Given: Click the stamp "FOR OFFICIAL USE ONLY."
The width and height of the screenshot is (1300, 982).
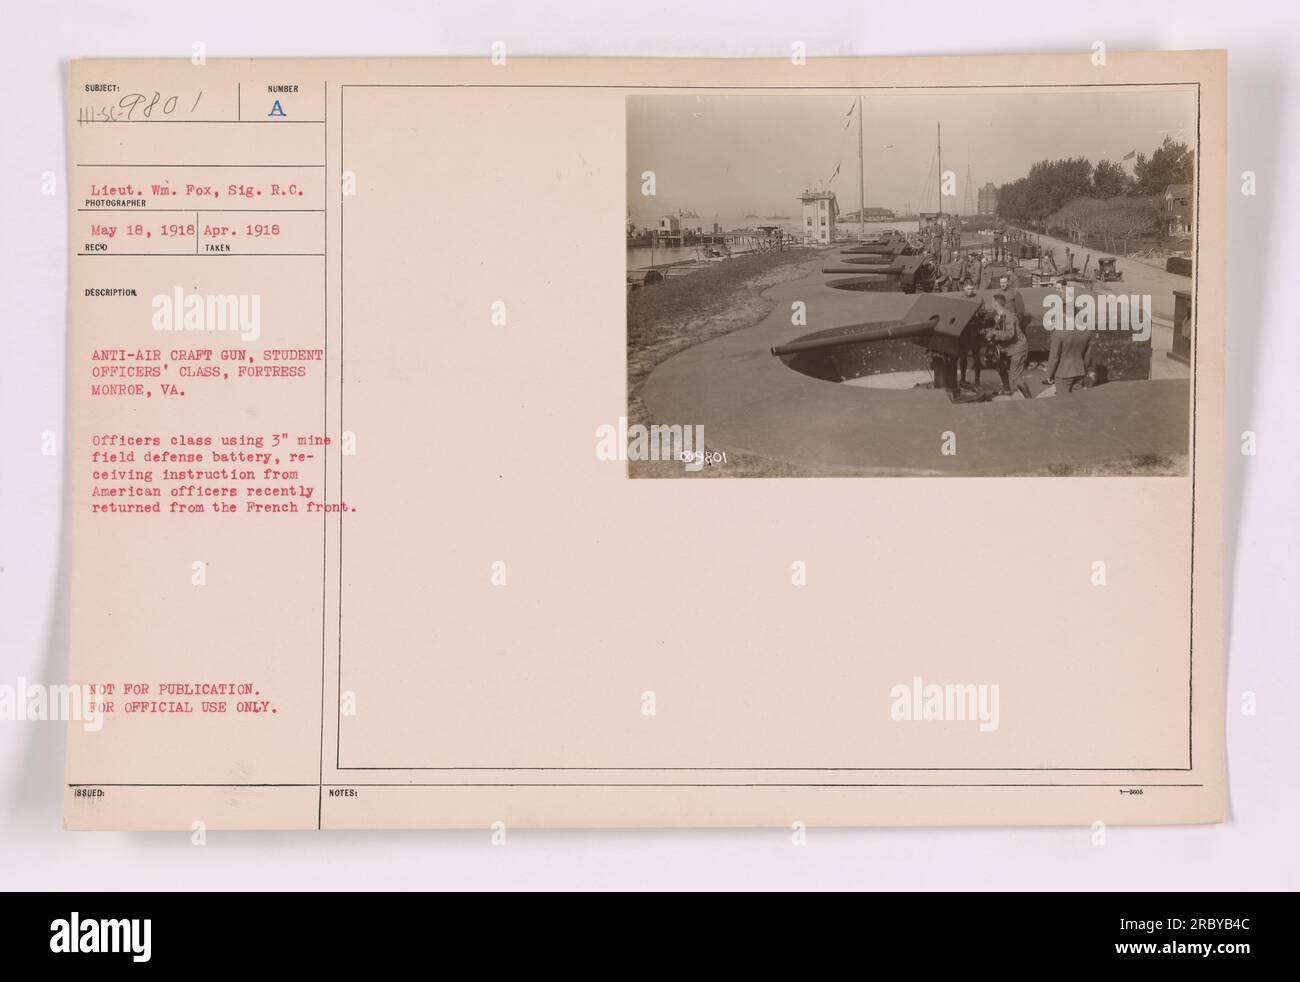Looking at the screenshot, I should coord(183,706).
